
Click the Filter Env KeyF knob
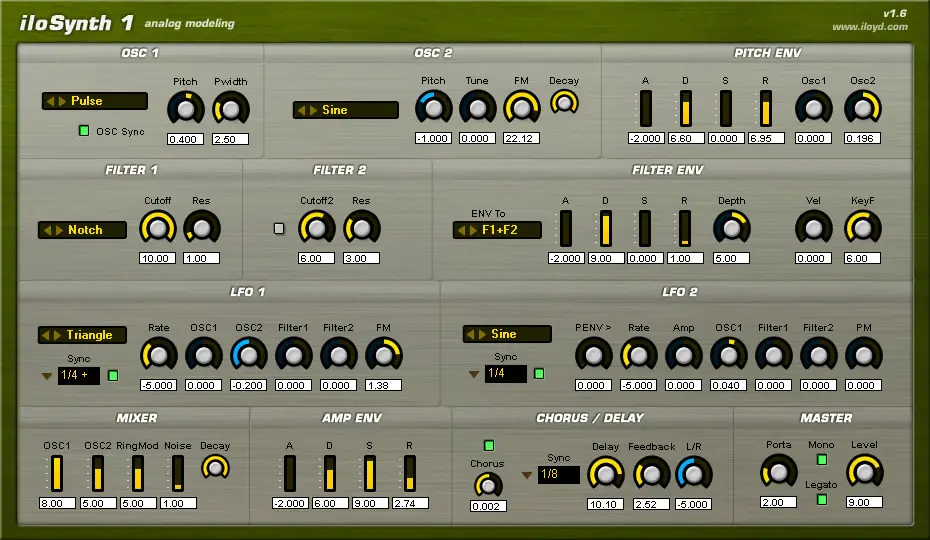coord(863,228)
